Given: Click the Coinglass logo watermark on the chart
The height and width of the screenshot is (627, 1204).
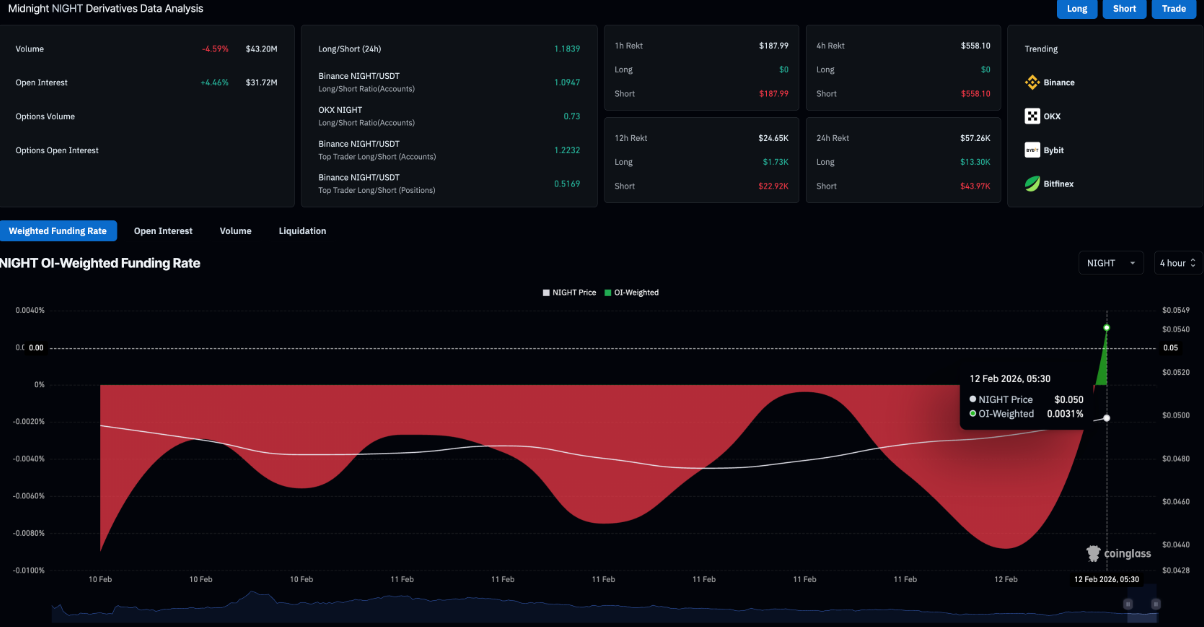Looking at the screenshot, I should pyautogui.click(x=1119, y=553).
